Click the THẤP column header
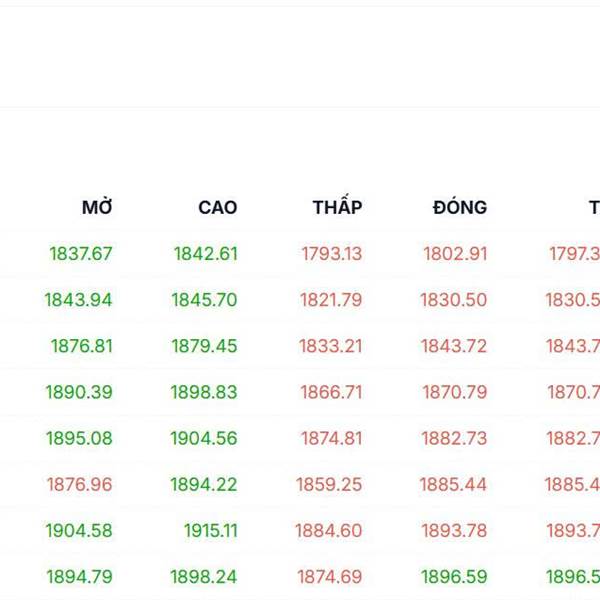600x600 pixels. 337,208
